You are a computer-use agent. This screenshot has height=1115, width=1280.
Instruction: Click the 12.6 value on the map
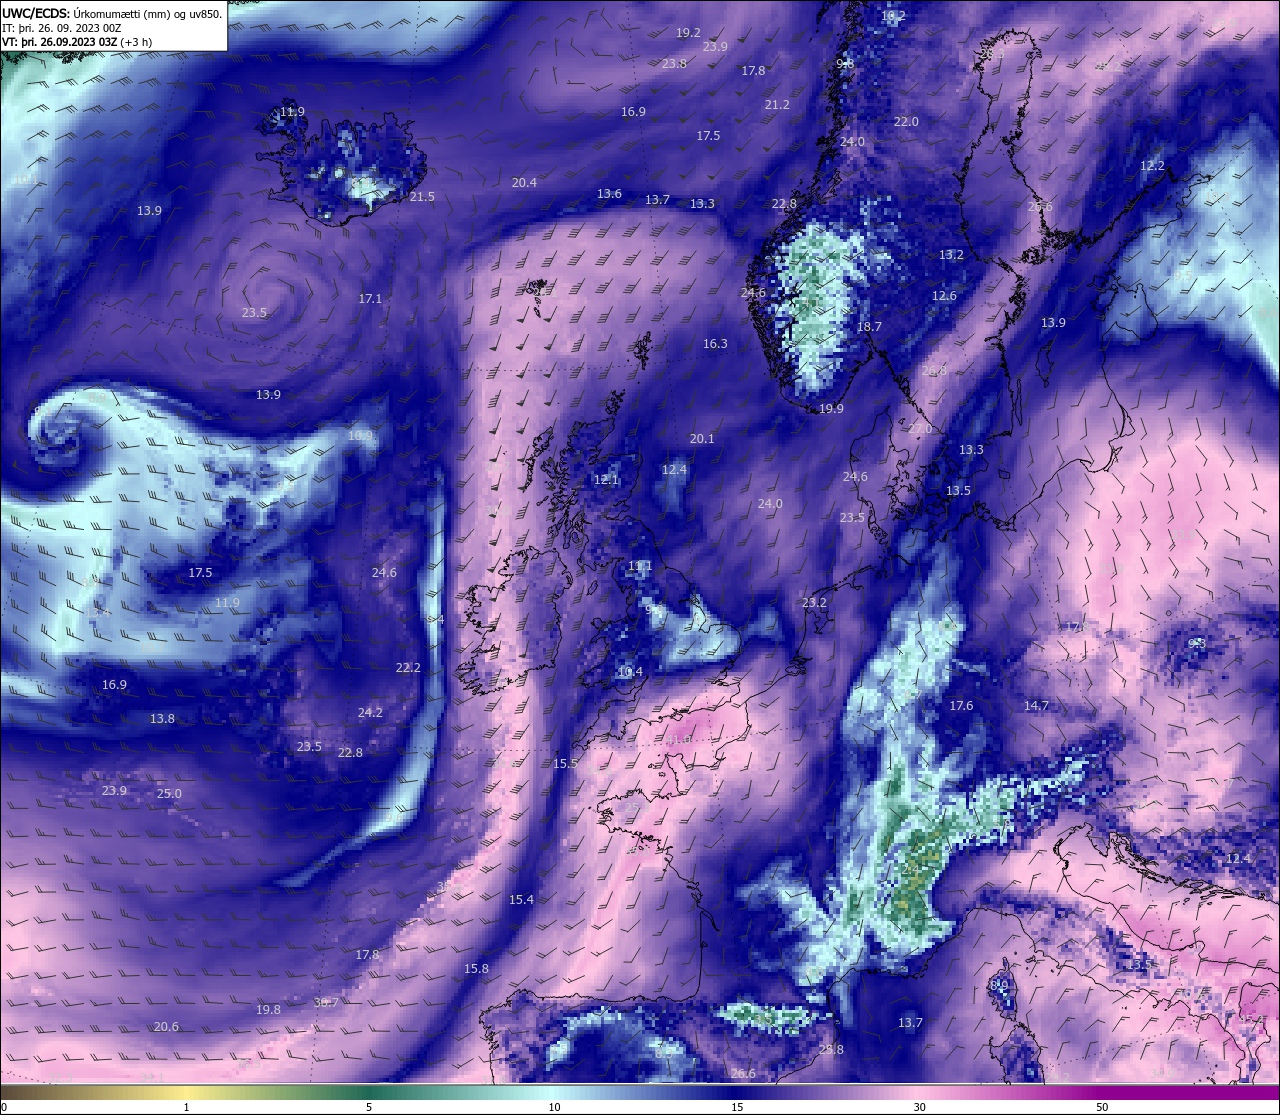(x=944, y=296)
